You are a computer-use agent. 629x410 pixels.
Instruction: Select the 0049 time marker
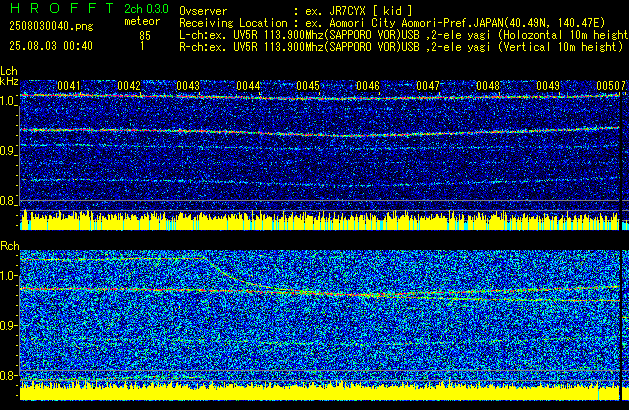(548, 86)
